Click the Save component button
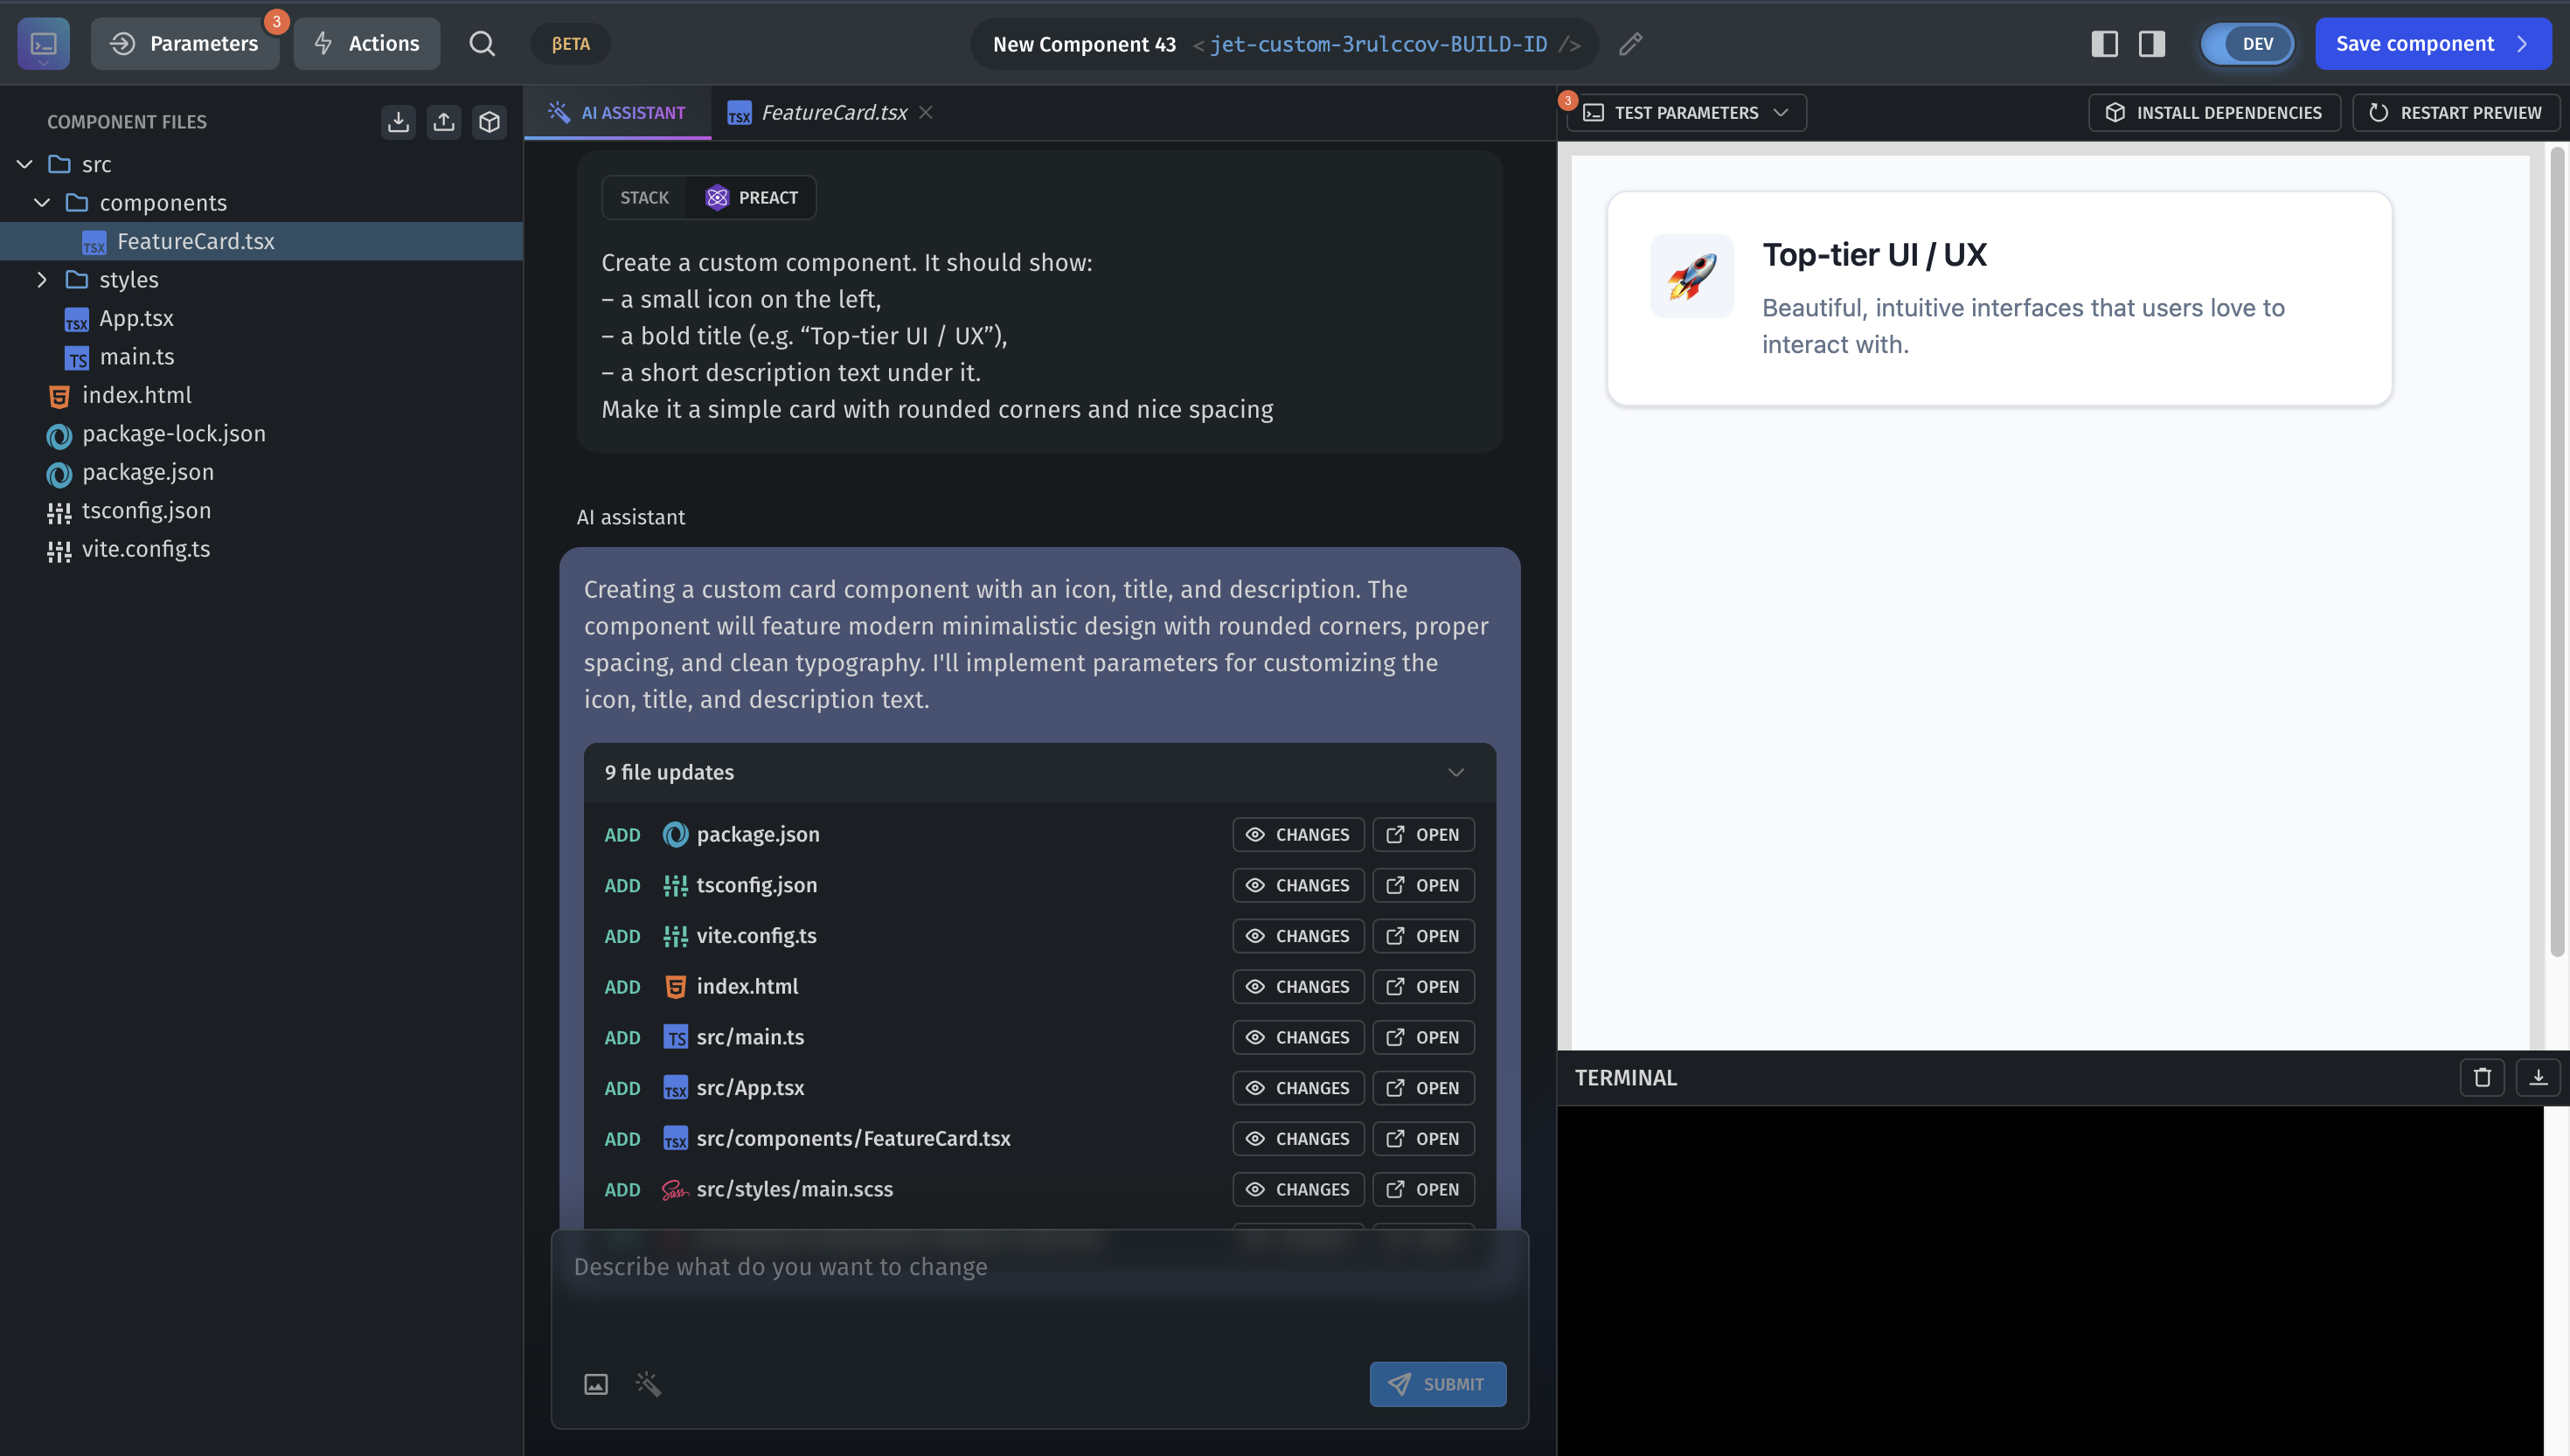 pyautogui.click(x=2432, y=44)
